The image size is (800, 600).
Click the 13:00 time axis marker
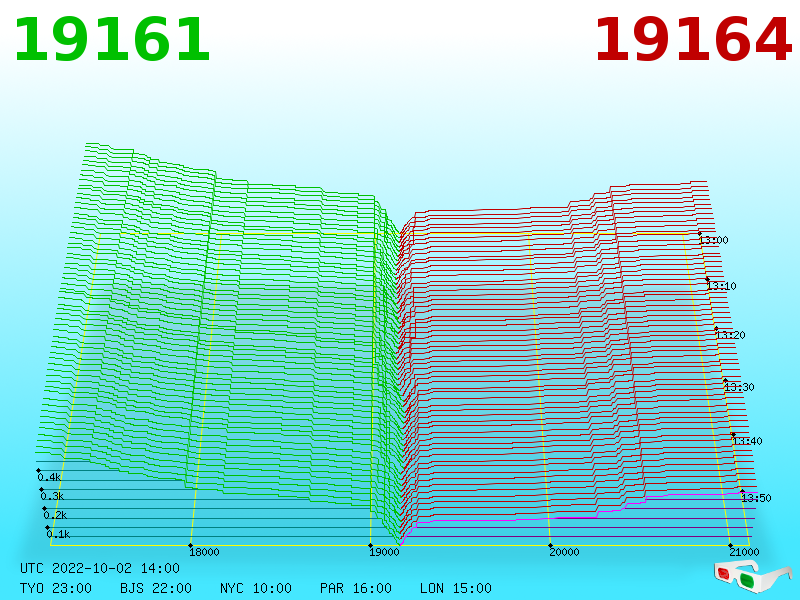pyautogui.click(x=713, y=240)
